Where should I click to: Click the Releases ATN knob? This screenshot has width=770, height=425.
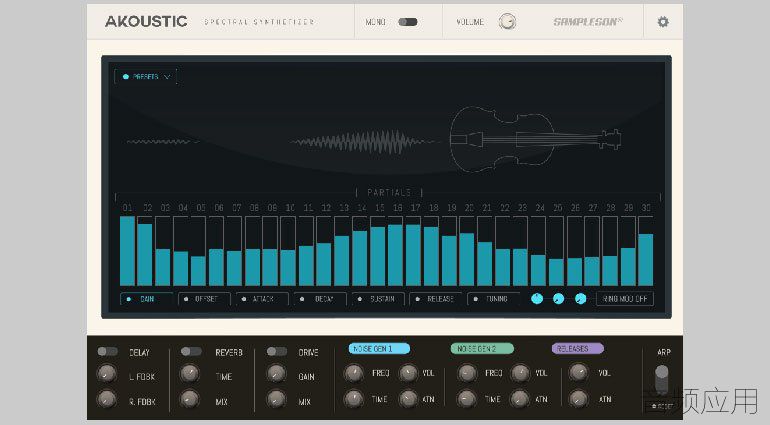coord(578,399)
